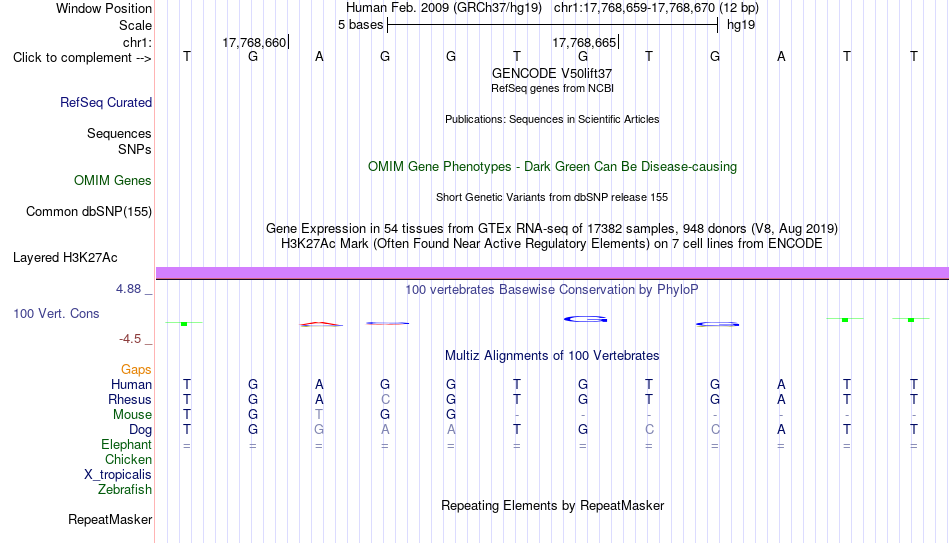
Task: Click the tall blue G conservation logo
Action: [x=585, y=319]
